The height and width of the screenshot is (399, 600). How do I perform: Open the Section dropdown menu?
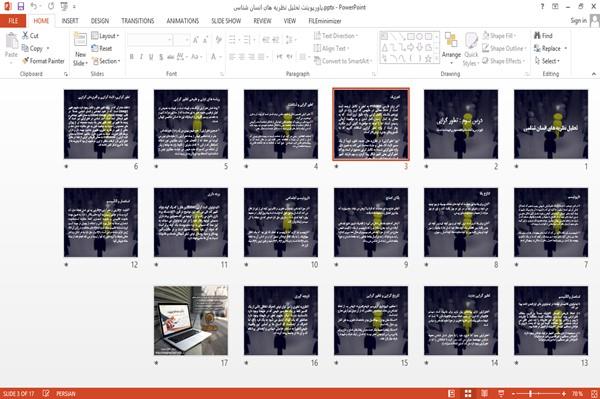point(106,61)
